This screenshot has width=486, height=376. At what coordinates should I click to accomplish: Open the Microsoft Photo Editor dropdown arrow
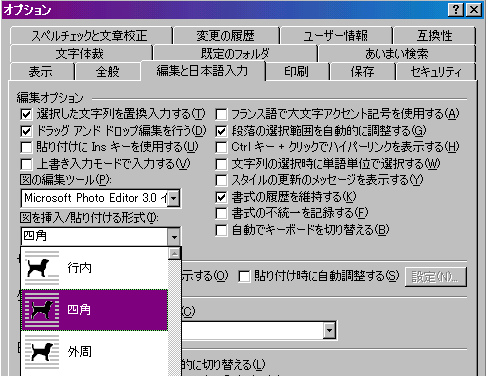[x=174, y=198]
